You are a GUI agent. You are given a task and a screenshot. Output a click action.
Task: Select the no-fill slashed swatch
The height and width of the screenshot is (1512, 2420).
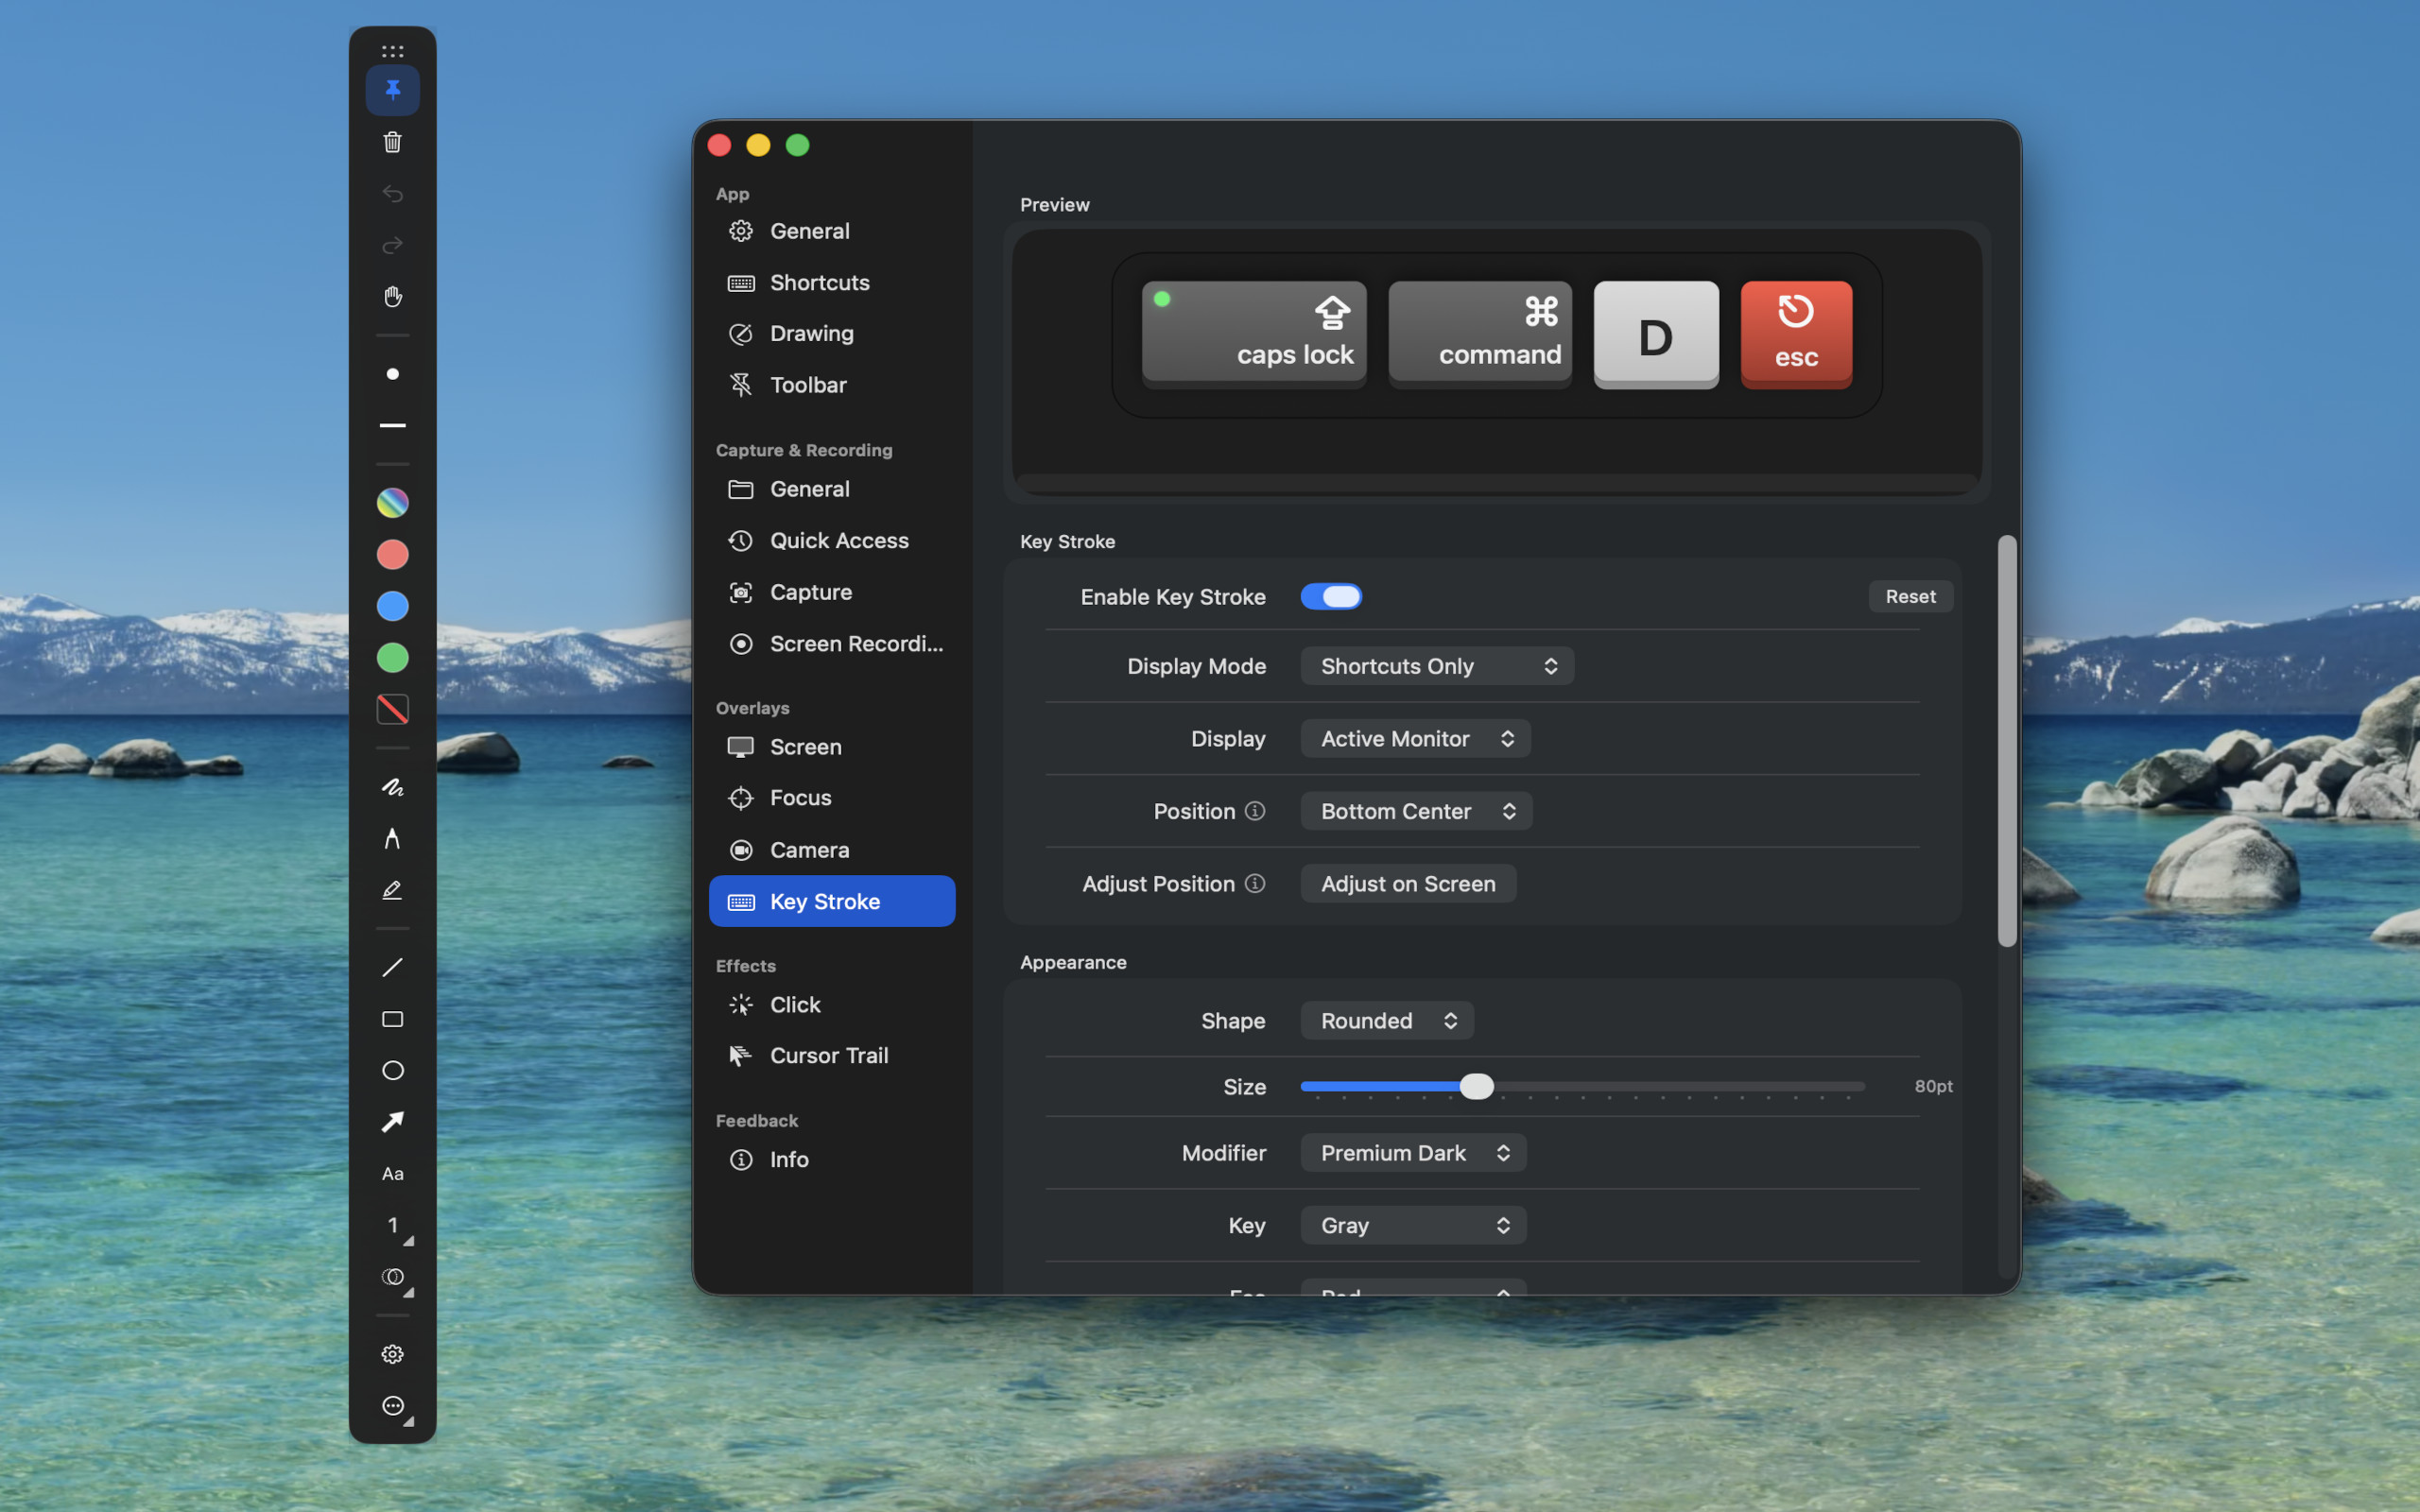pos(392,710)
